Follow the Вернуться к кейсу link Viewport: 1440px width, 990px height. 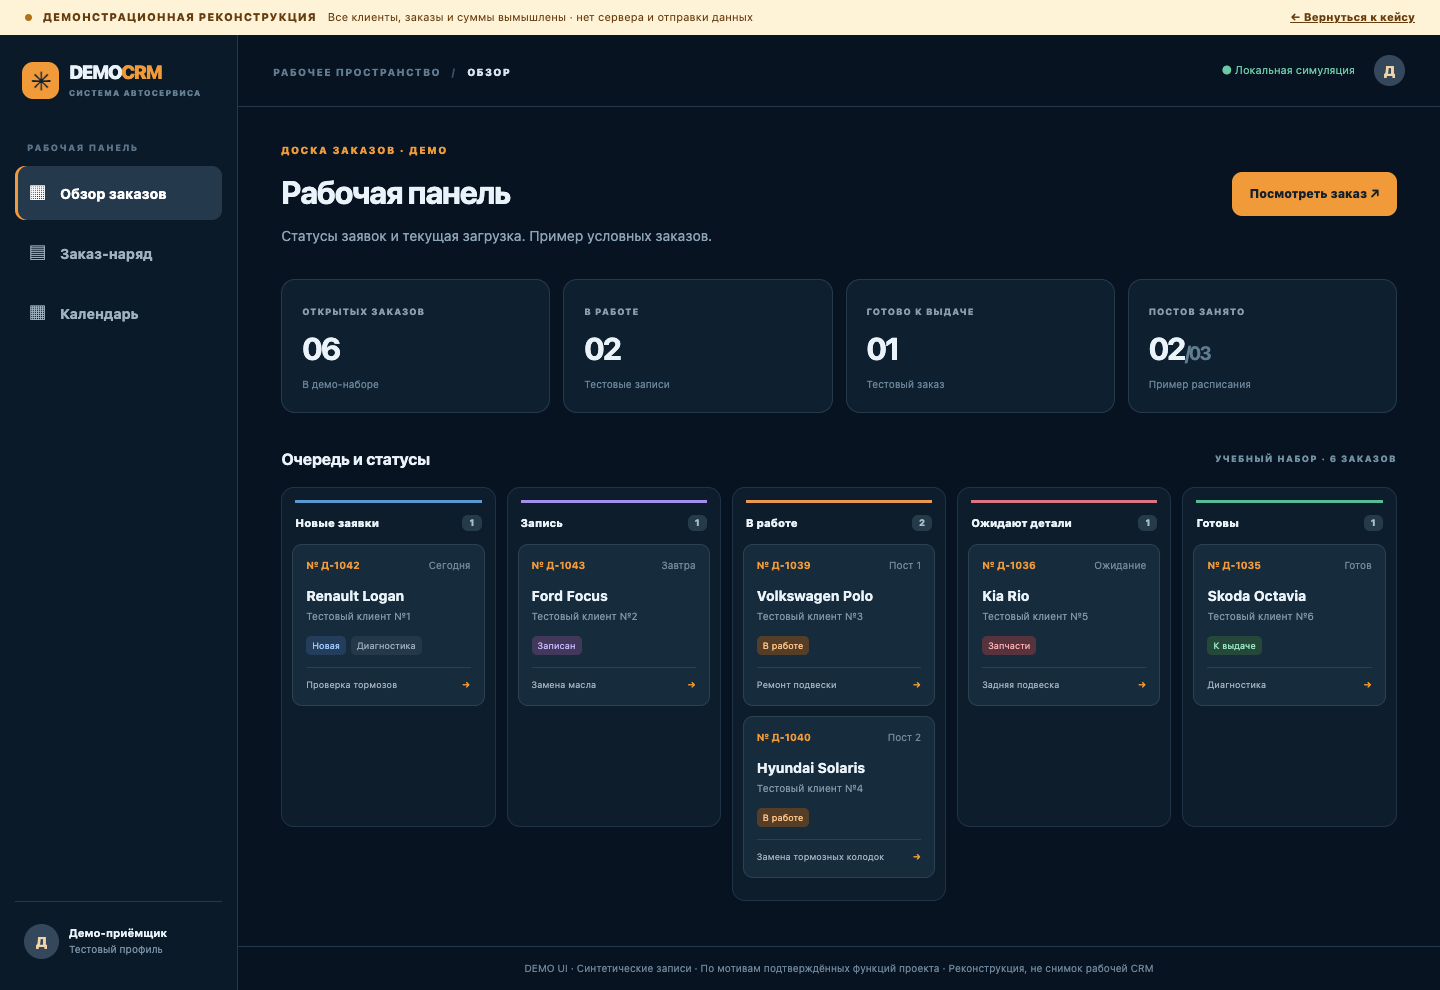pyautogui.click(x=1352, y=17)
